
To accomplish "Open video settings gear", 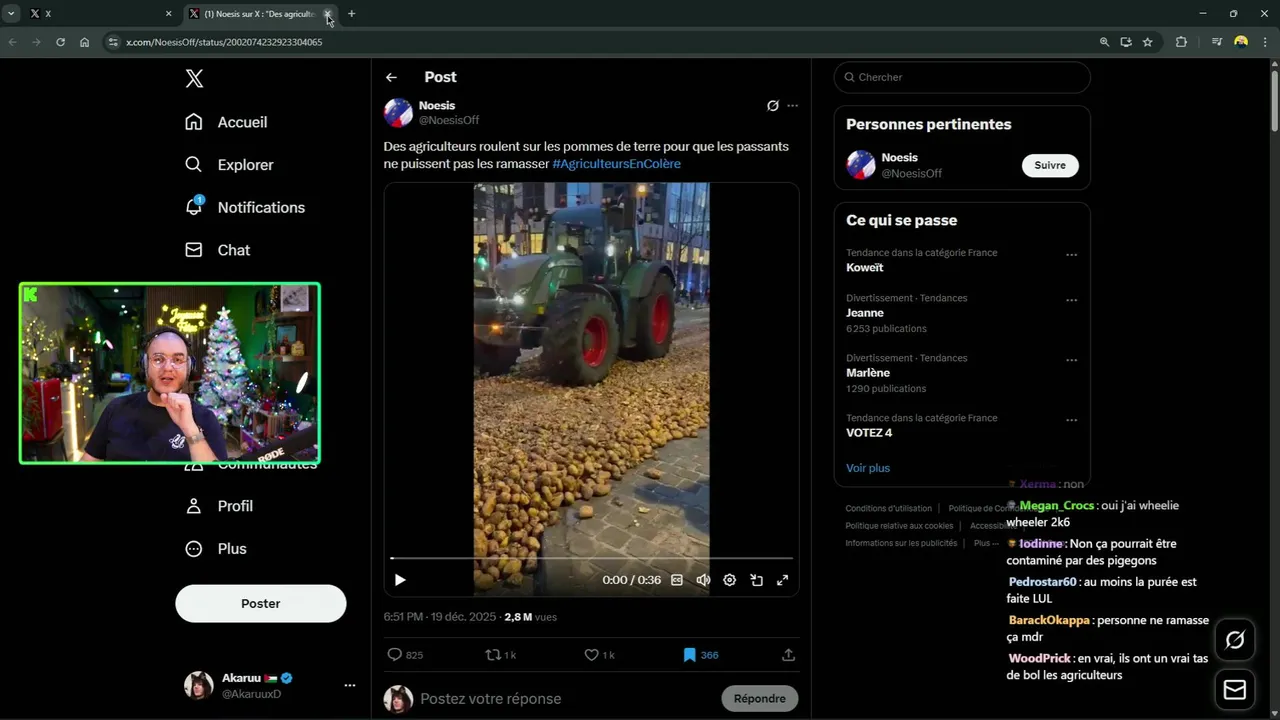I will click(730, 580).
